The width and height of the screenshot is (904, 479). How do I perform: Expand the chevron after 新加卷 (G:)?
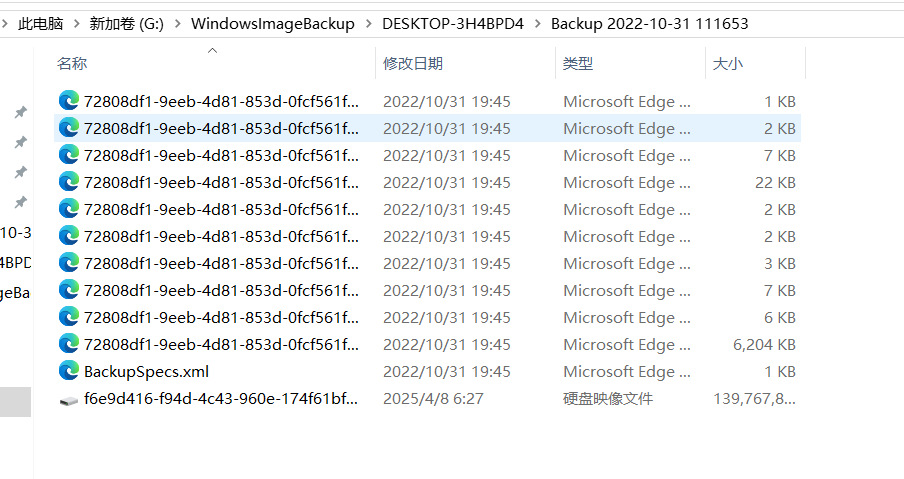pos(177,23)
